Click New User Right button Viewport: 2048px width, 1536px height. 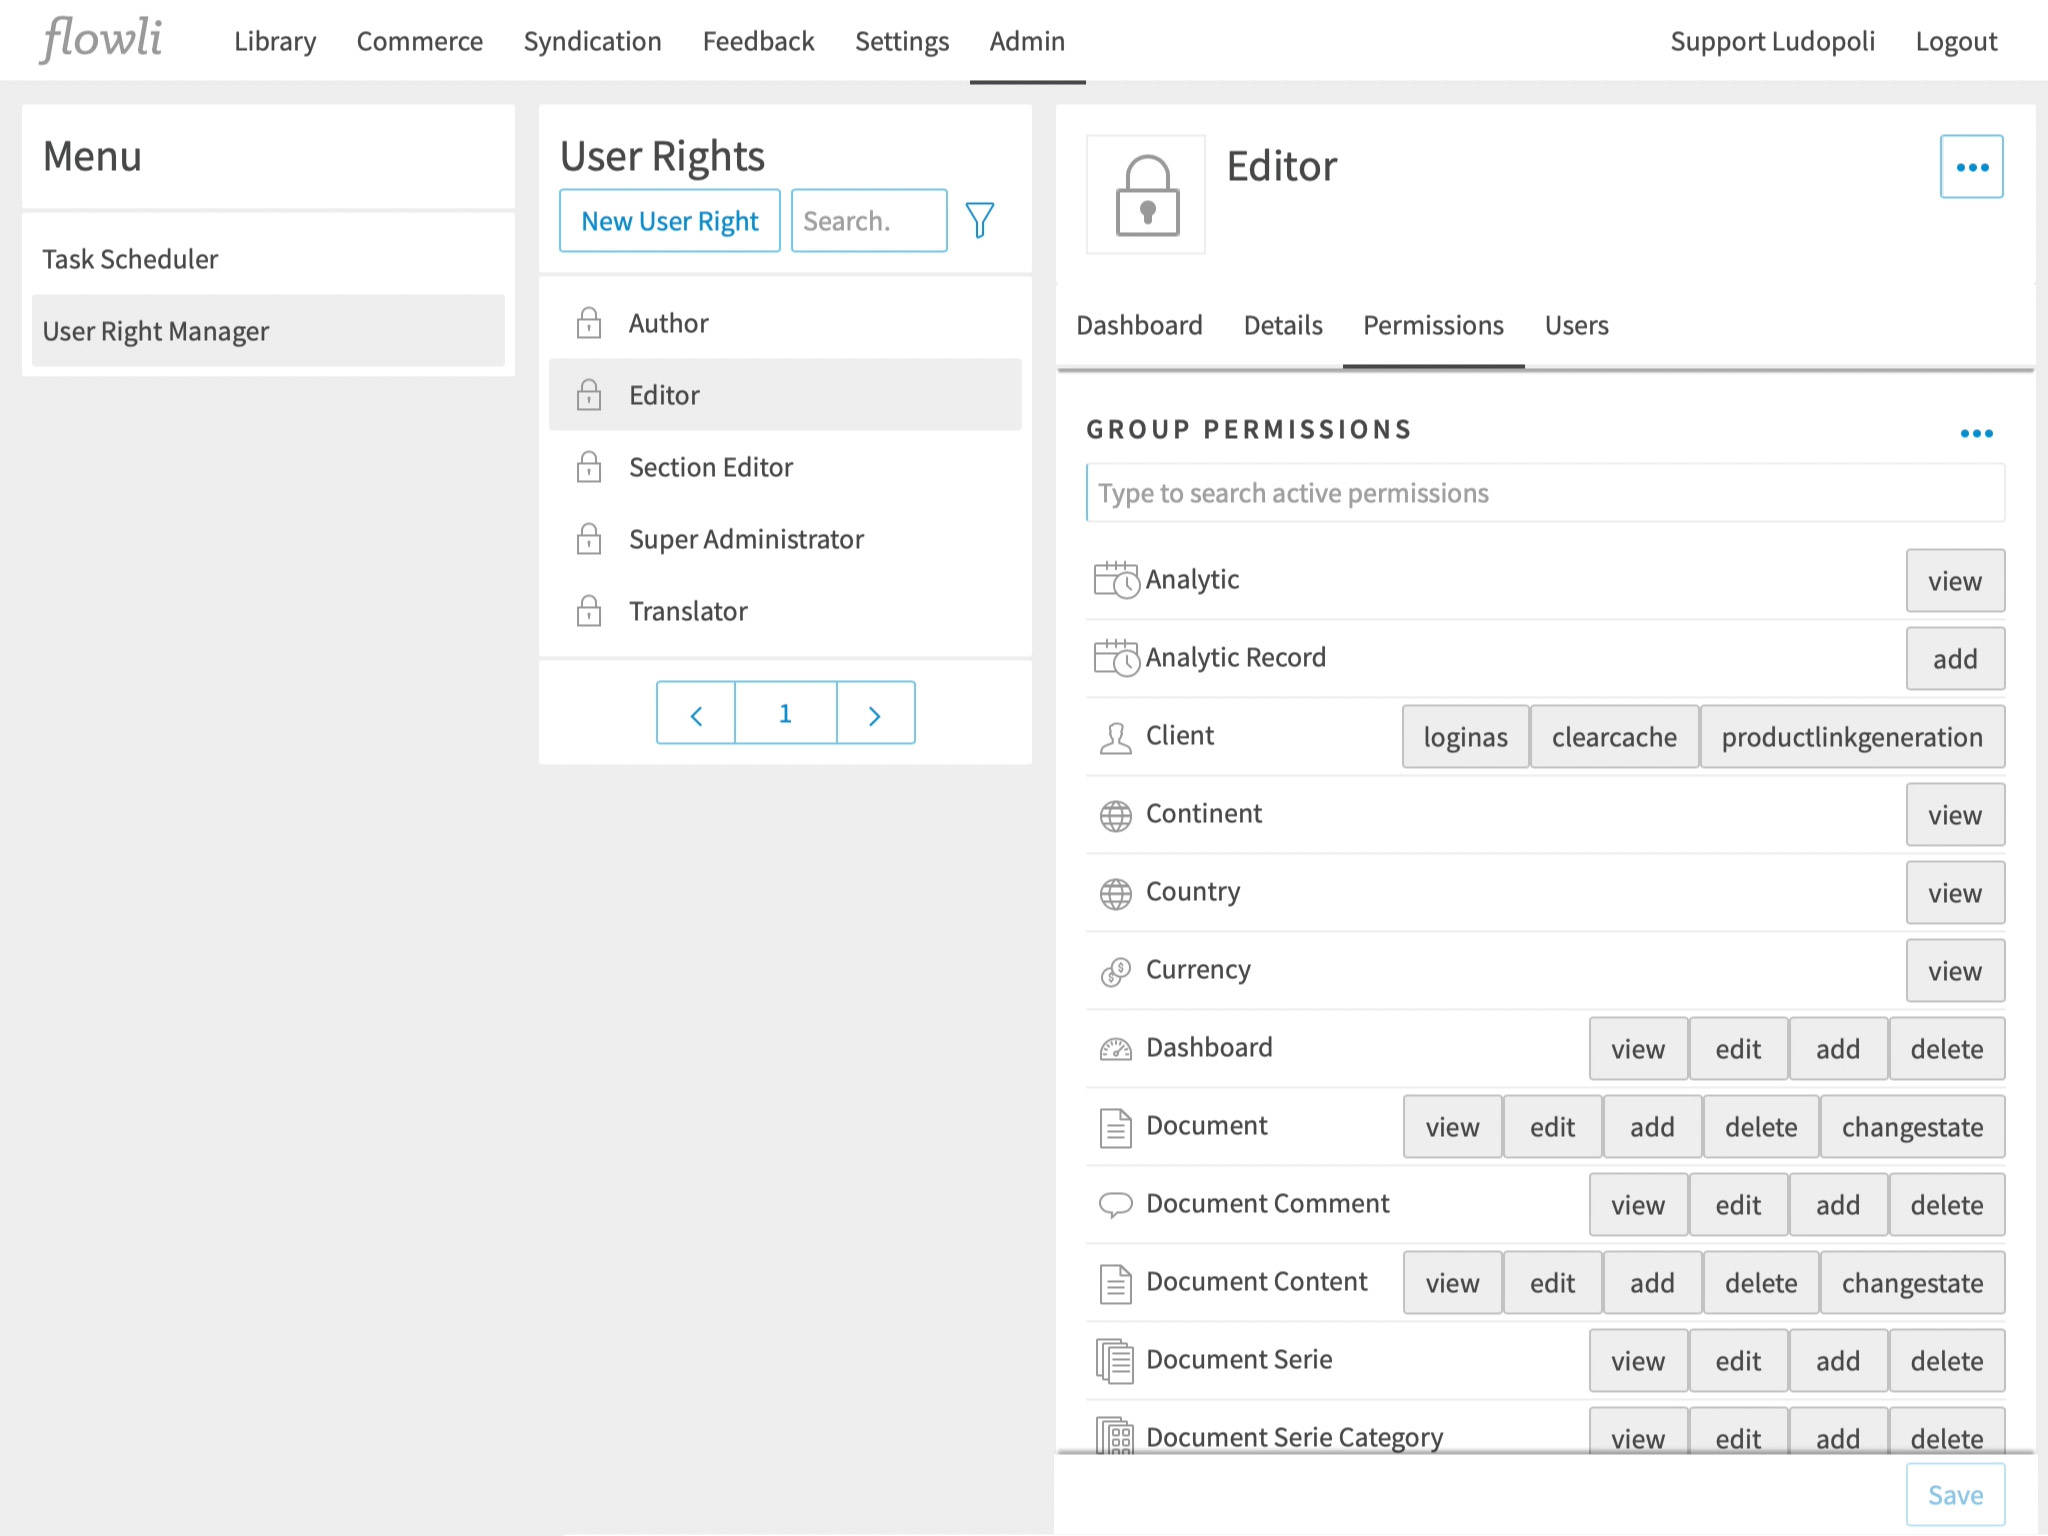pos(668,219)
